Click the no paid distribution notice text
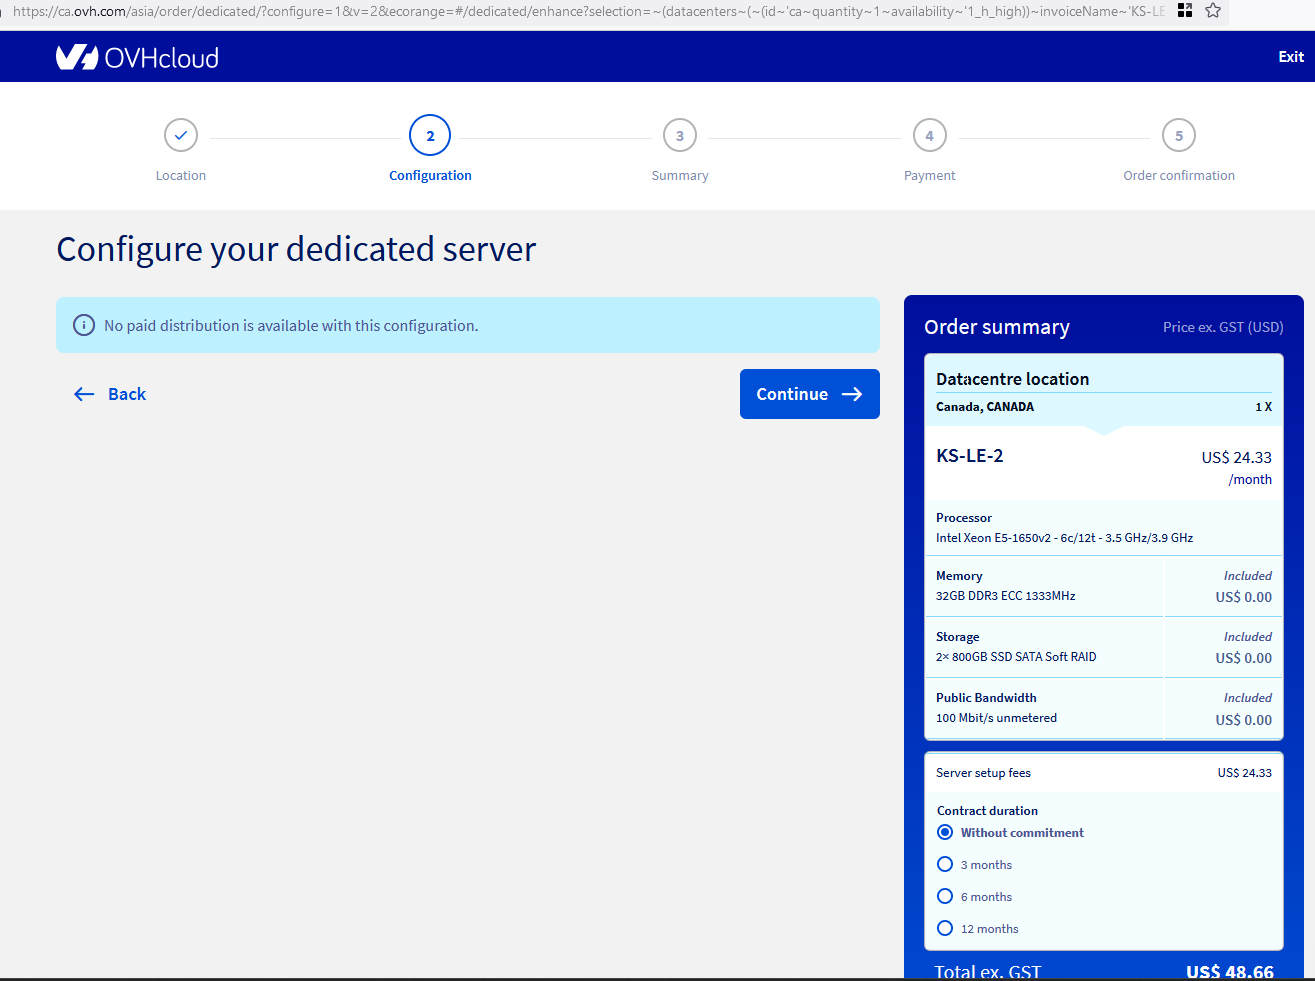Viewport: 1315px width, 981px height. click(x=291, y=326)
